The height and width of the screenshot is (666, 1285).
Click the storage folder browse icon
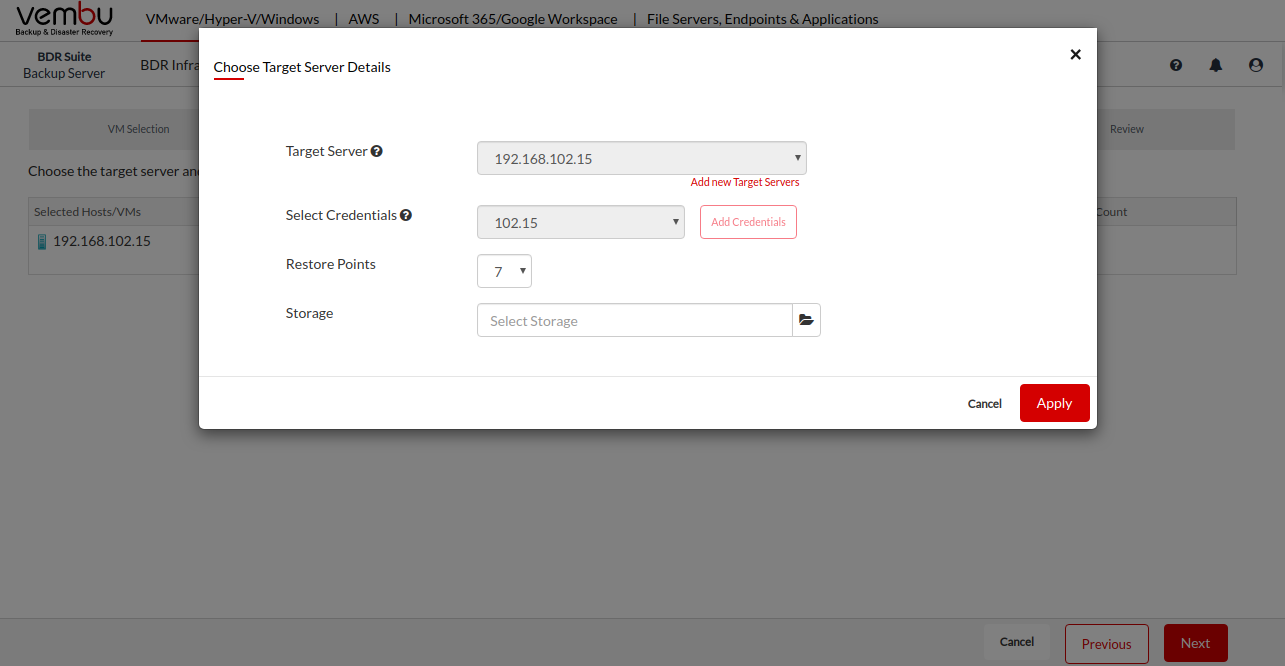[x=806, y=321]
